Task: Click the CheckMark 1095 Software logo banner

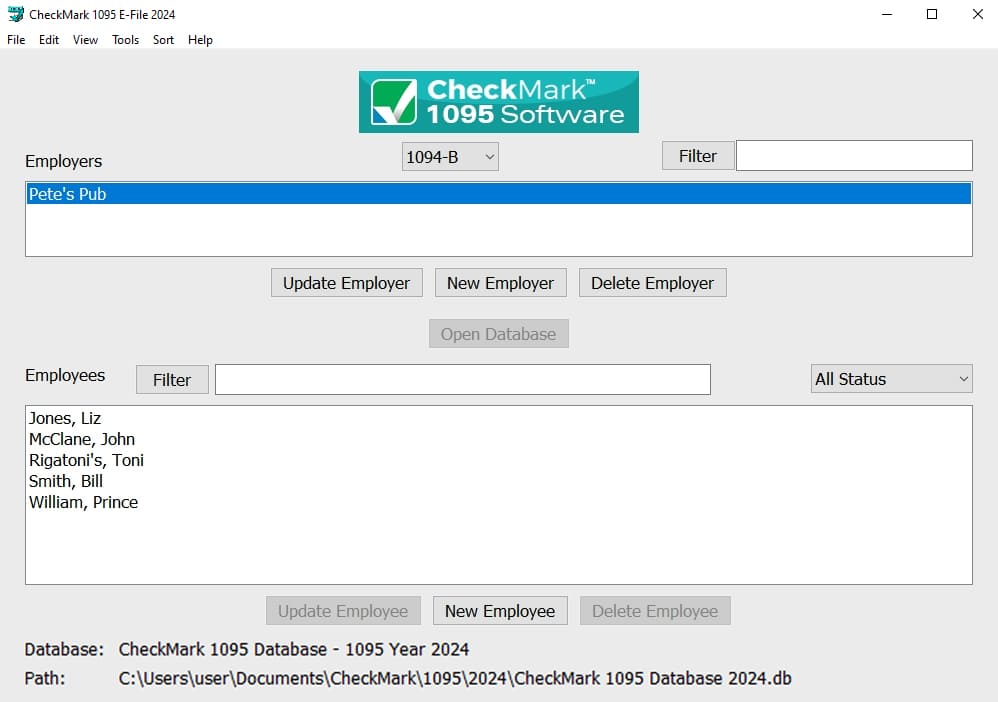Action: point(498,102)
